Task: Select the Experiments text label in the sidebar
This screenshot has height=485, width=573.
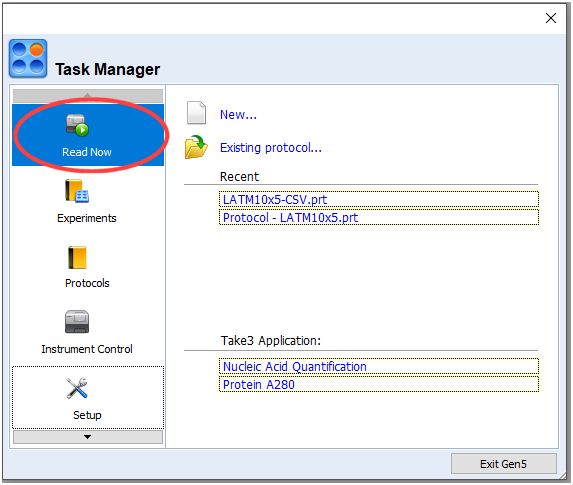Action: [87, 218]
